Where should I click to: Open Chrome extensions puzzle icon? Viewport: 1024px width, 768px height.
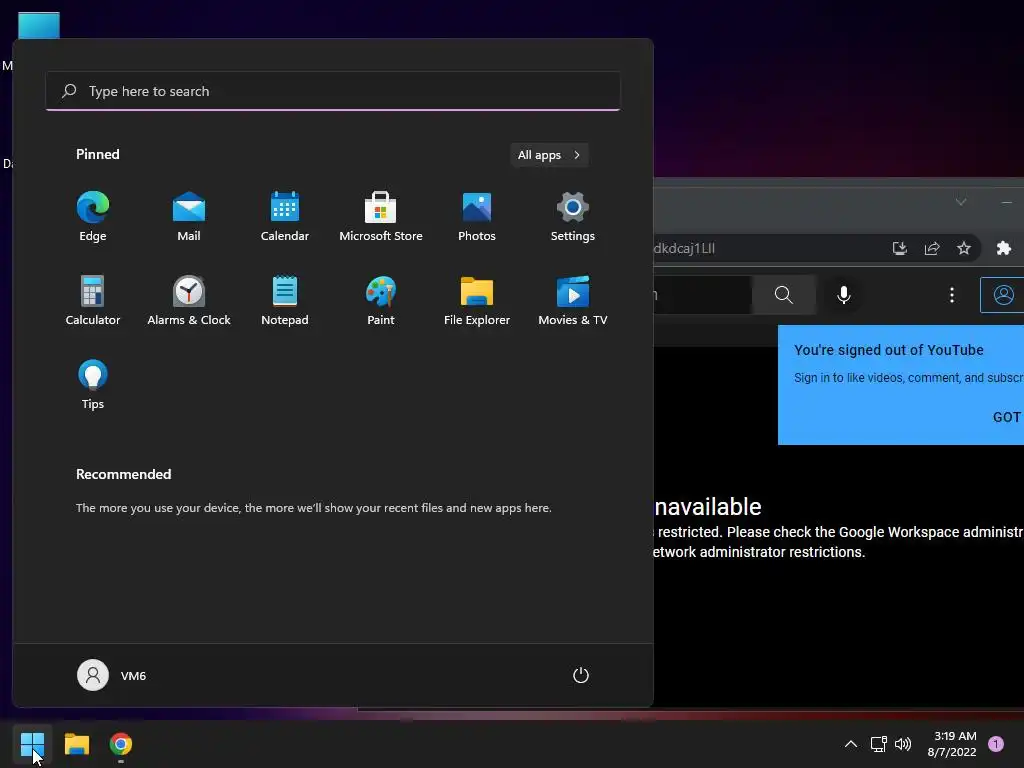tap(1004, 248)
